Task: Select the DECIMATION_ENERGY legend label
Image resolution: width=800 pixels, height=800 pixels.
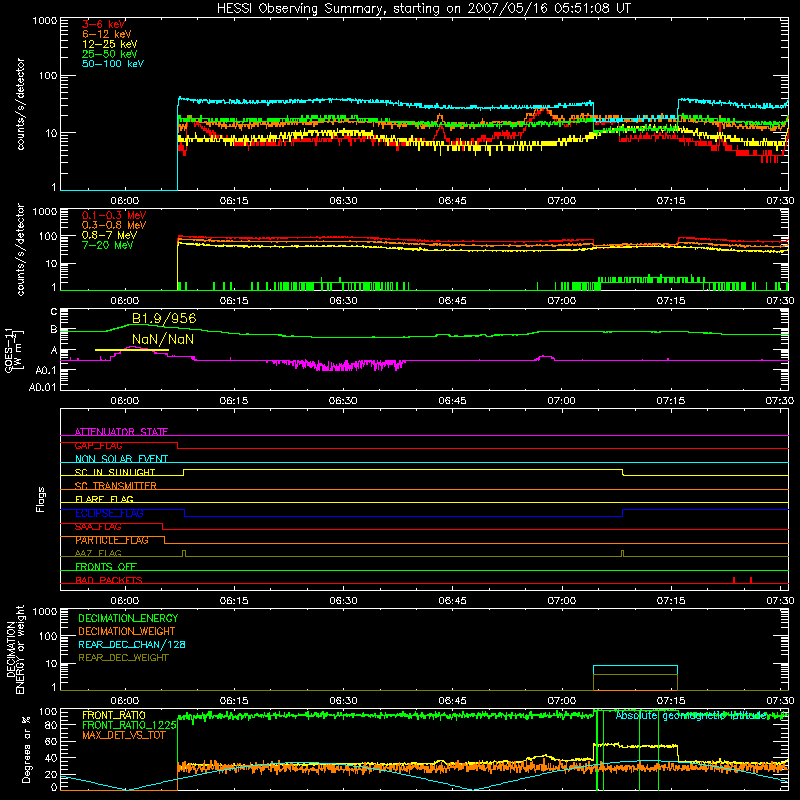Action: tap(128, 618)
